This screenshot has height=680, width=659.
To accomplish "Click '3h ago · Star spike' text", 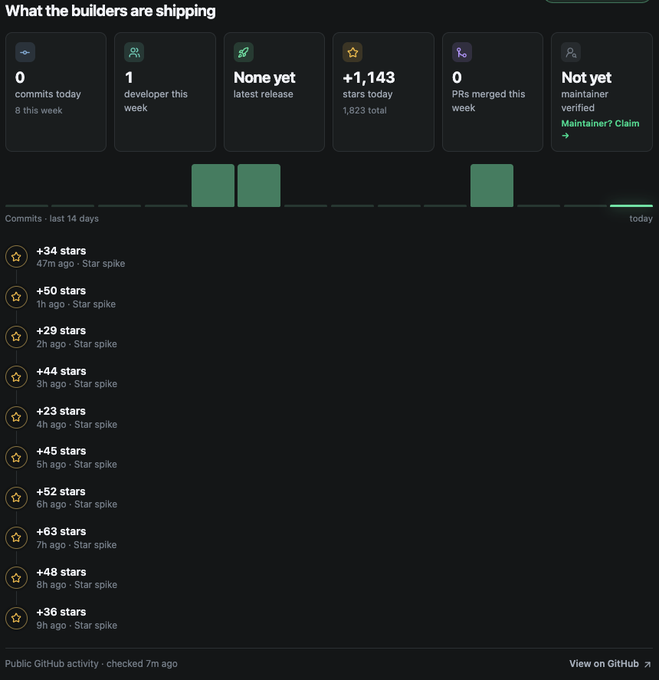I will [77, 384].
